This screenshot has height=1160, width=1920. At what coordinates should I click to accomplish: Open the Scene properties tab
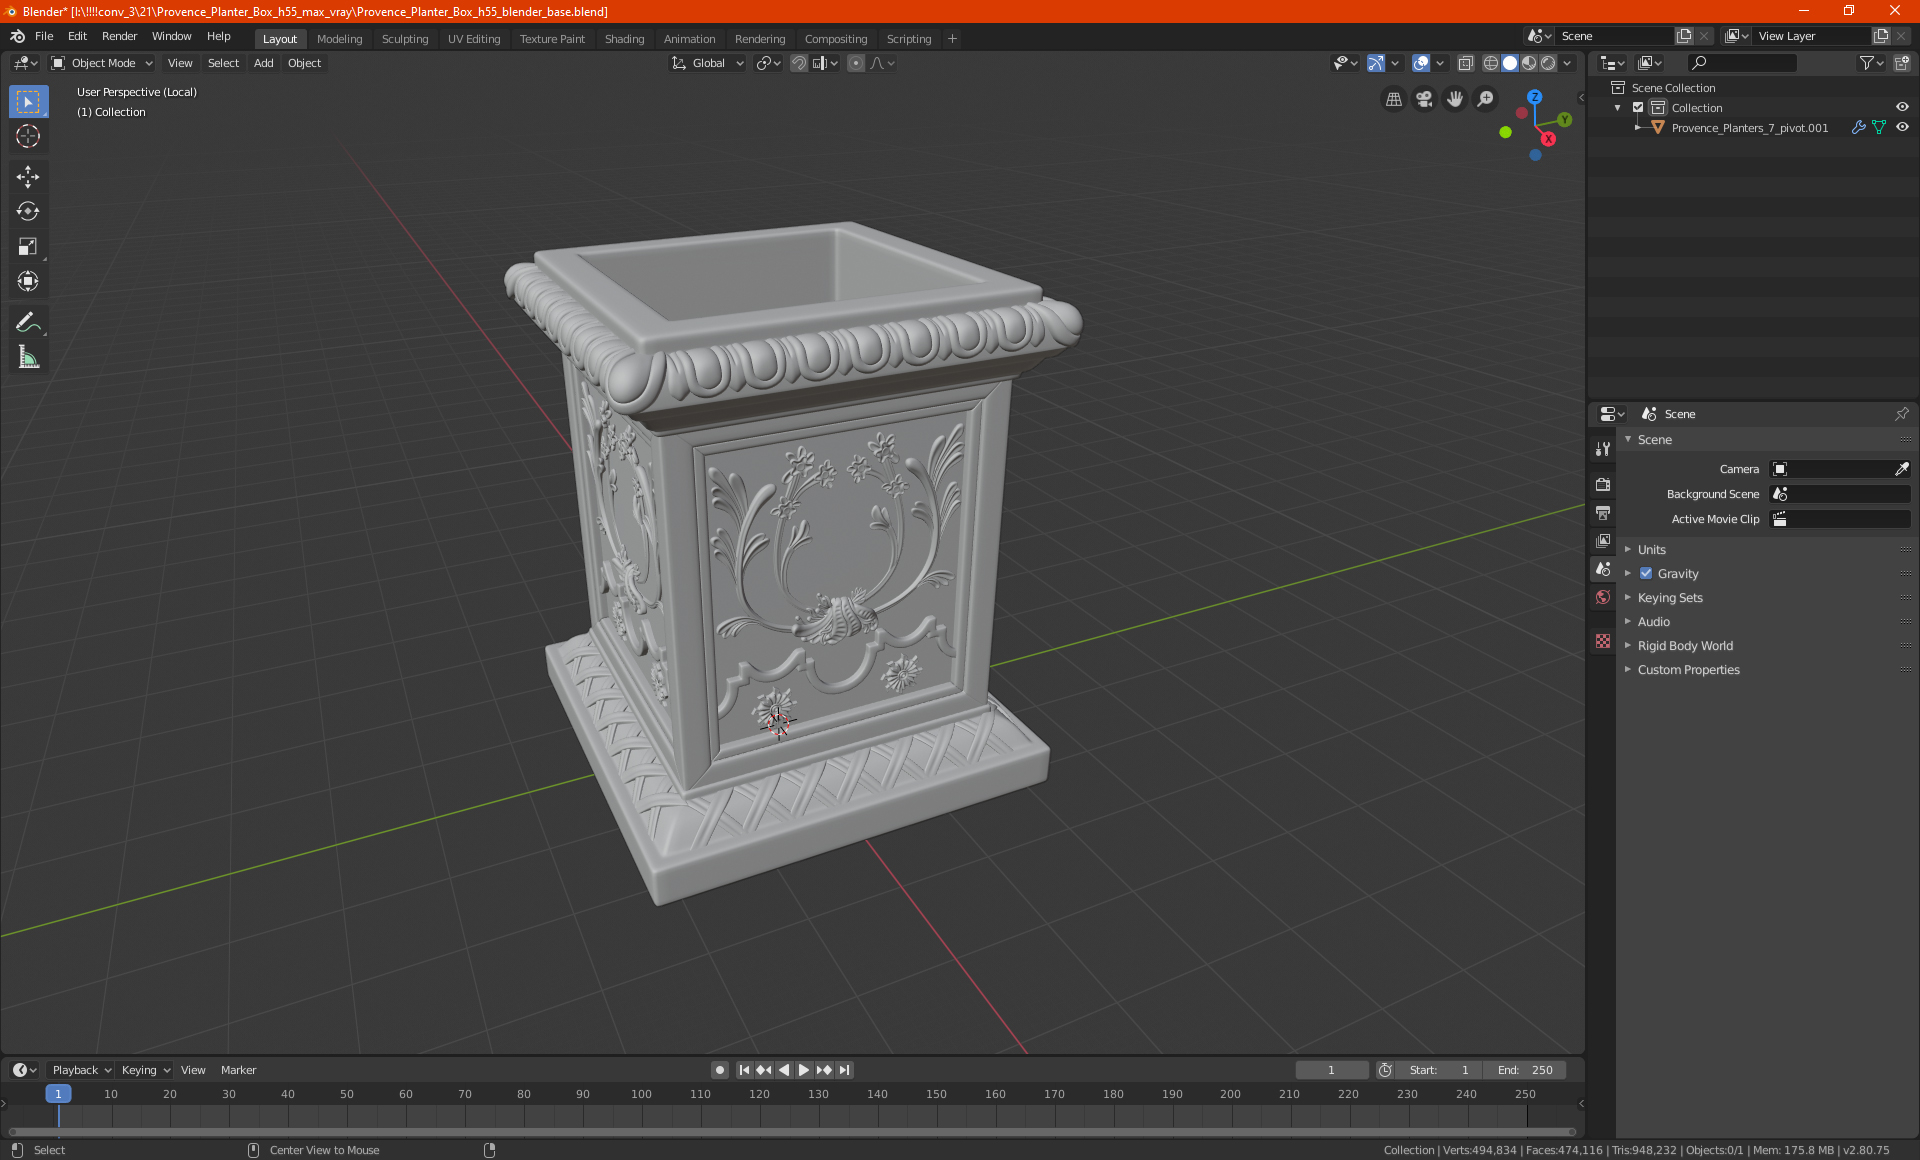[x=1603, y=568]
